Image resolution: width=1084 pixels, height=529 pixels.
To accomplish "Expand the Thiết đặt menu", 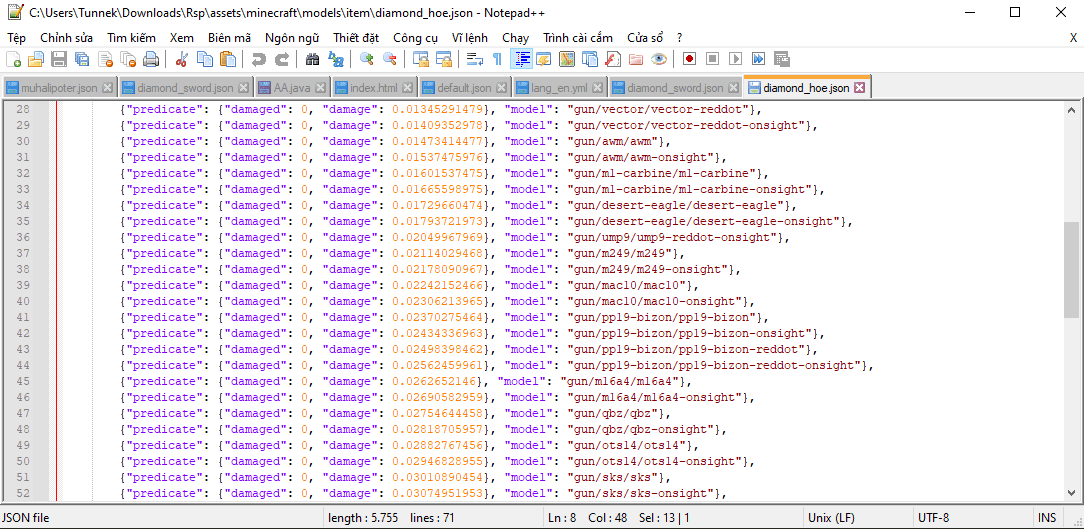I will pos(356,37).
